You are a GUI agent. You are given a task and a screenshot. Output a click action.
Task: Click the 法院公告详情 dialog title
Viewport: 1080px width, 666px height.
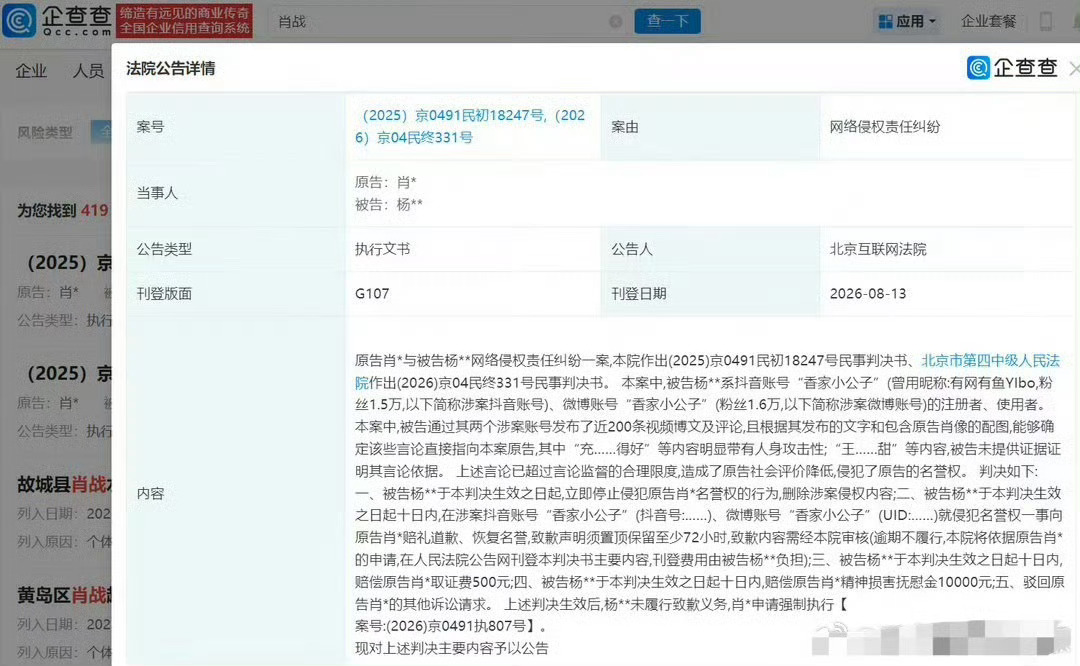click(x=171, y=68)
